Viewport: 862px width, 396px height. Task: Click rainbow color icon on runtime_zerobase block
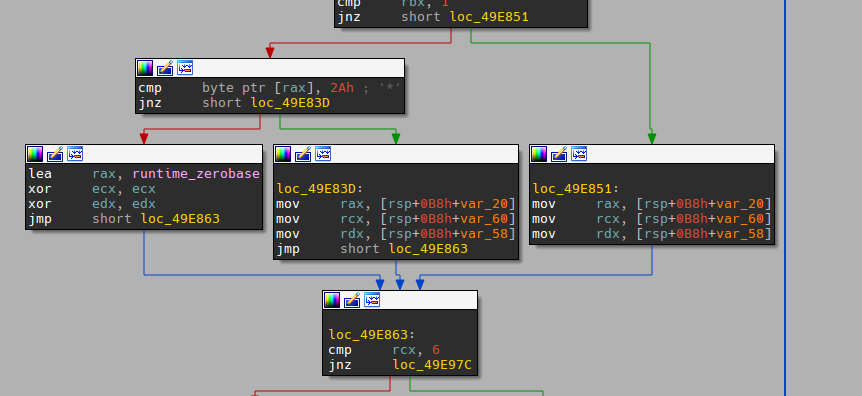(35, 154)
